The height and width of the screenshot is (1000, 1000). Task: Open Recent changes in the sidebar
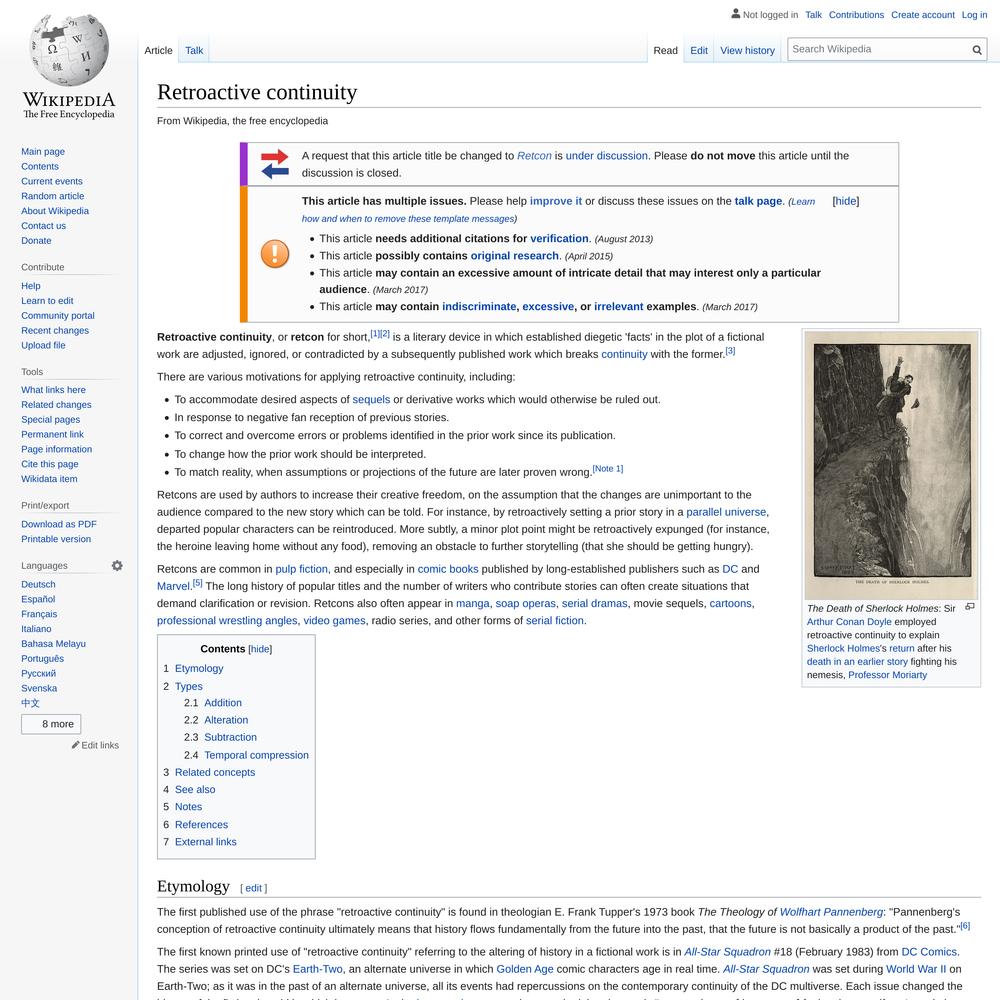(55, 331)
